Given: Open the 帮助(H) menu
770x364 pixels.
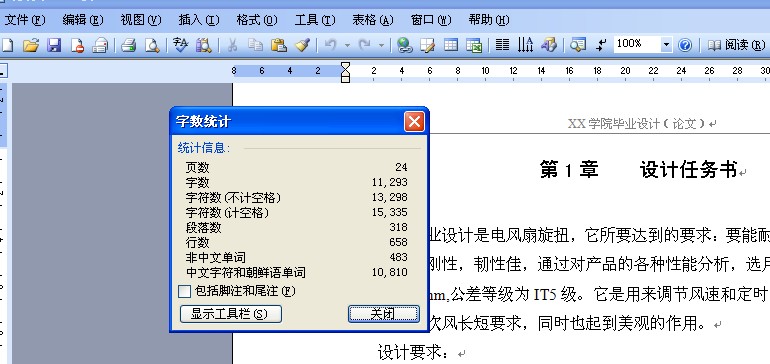Looking at the screenshot, I should [489, 20].
